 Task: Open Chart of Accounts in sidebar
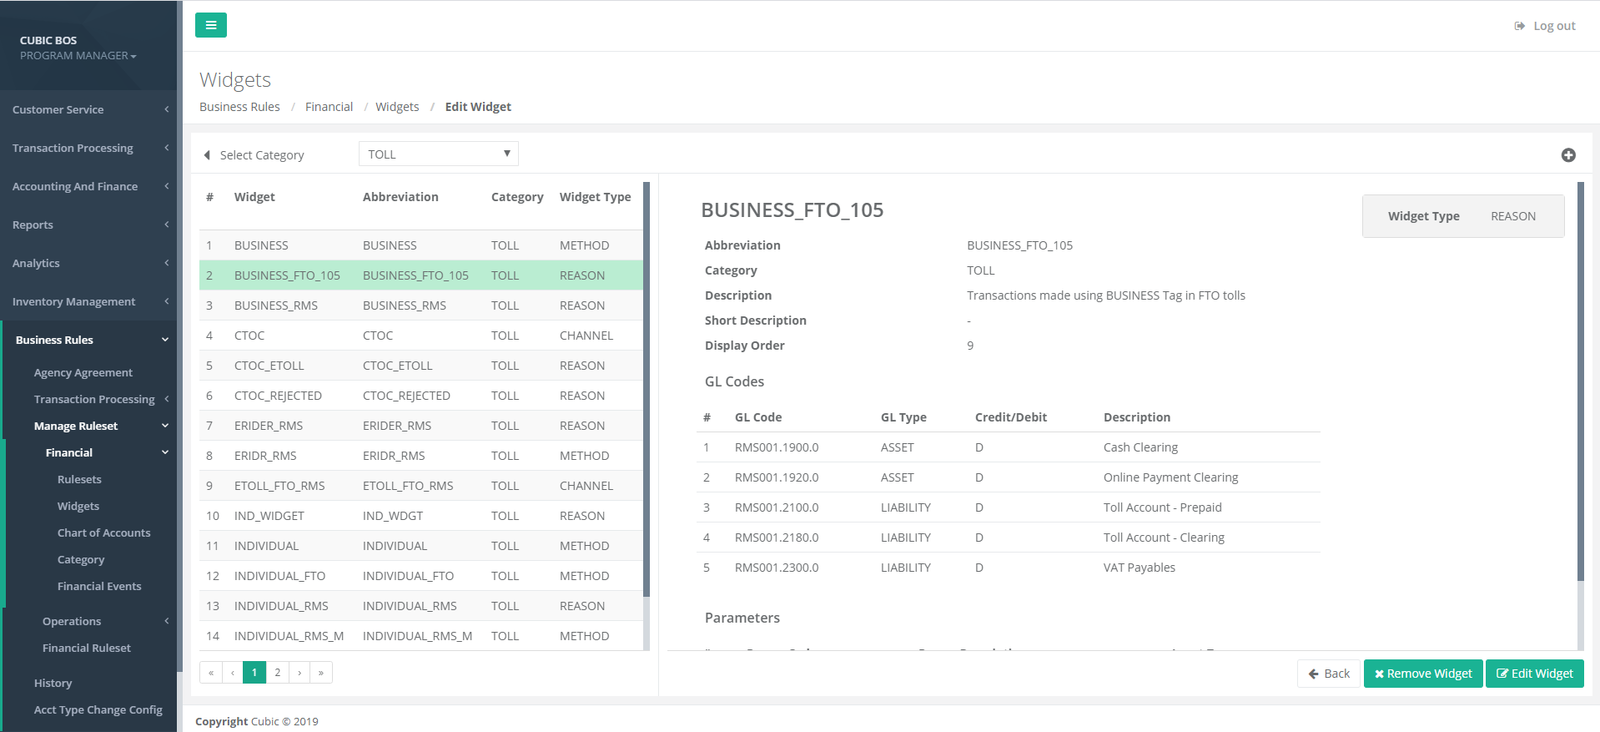(104, 533)
